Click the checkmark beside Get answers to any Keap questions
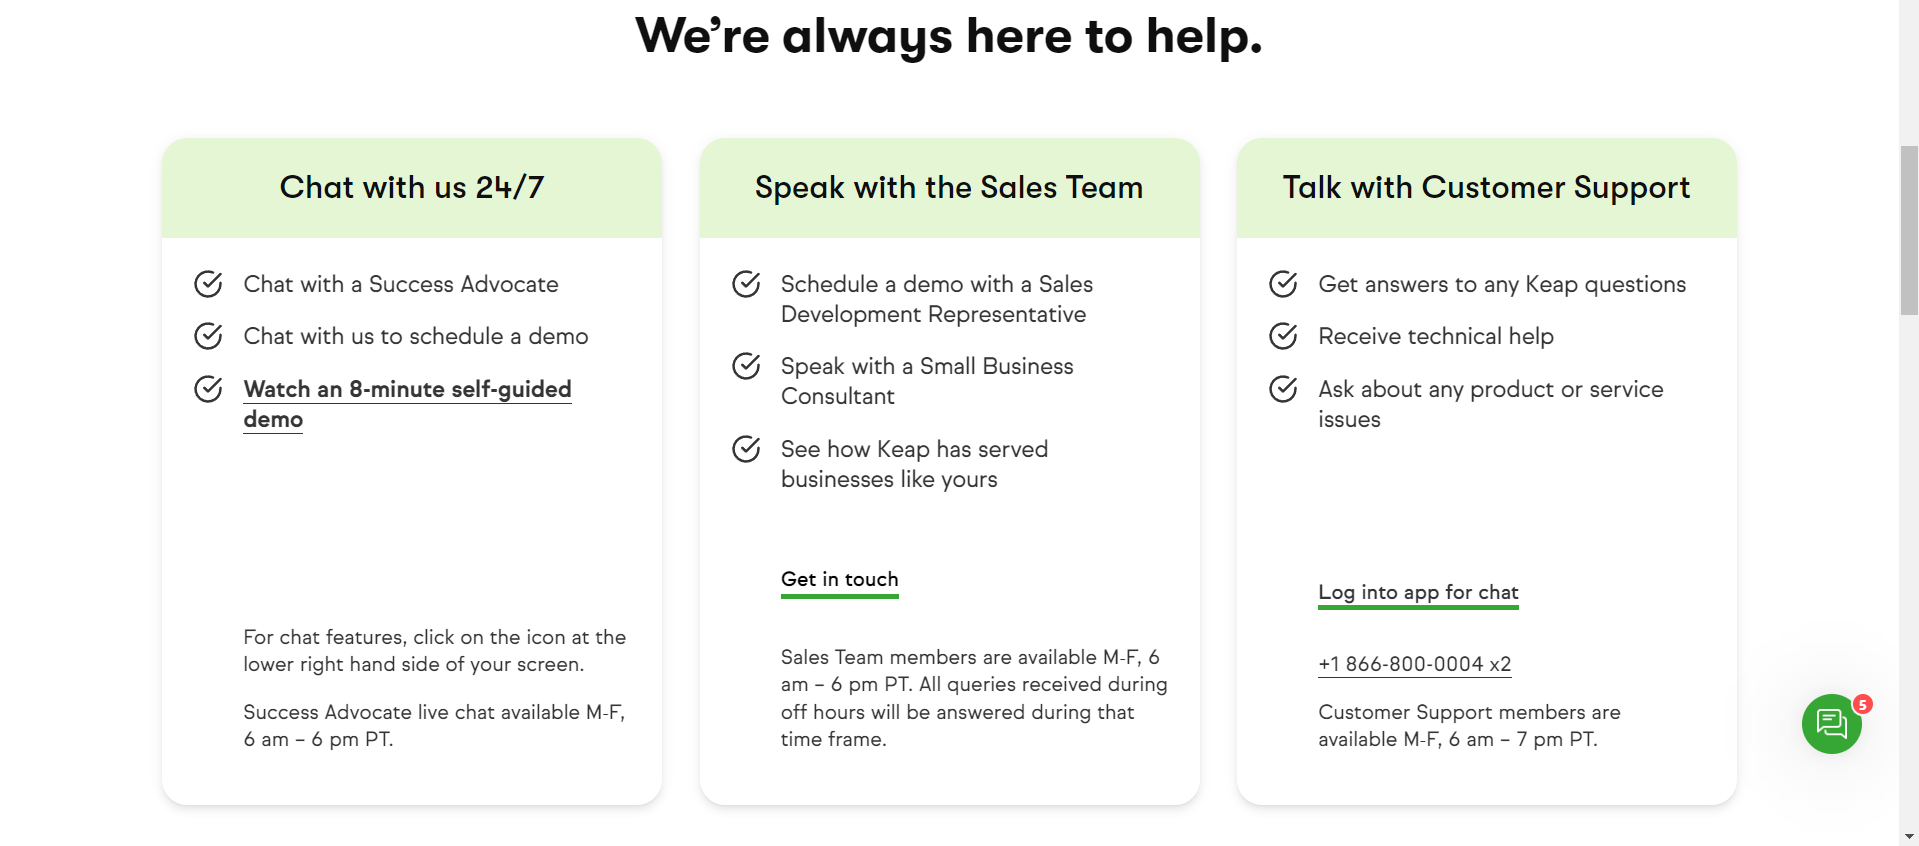Viewport: 1919px width, 846px height. click(x=1283, y=284)
